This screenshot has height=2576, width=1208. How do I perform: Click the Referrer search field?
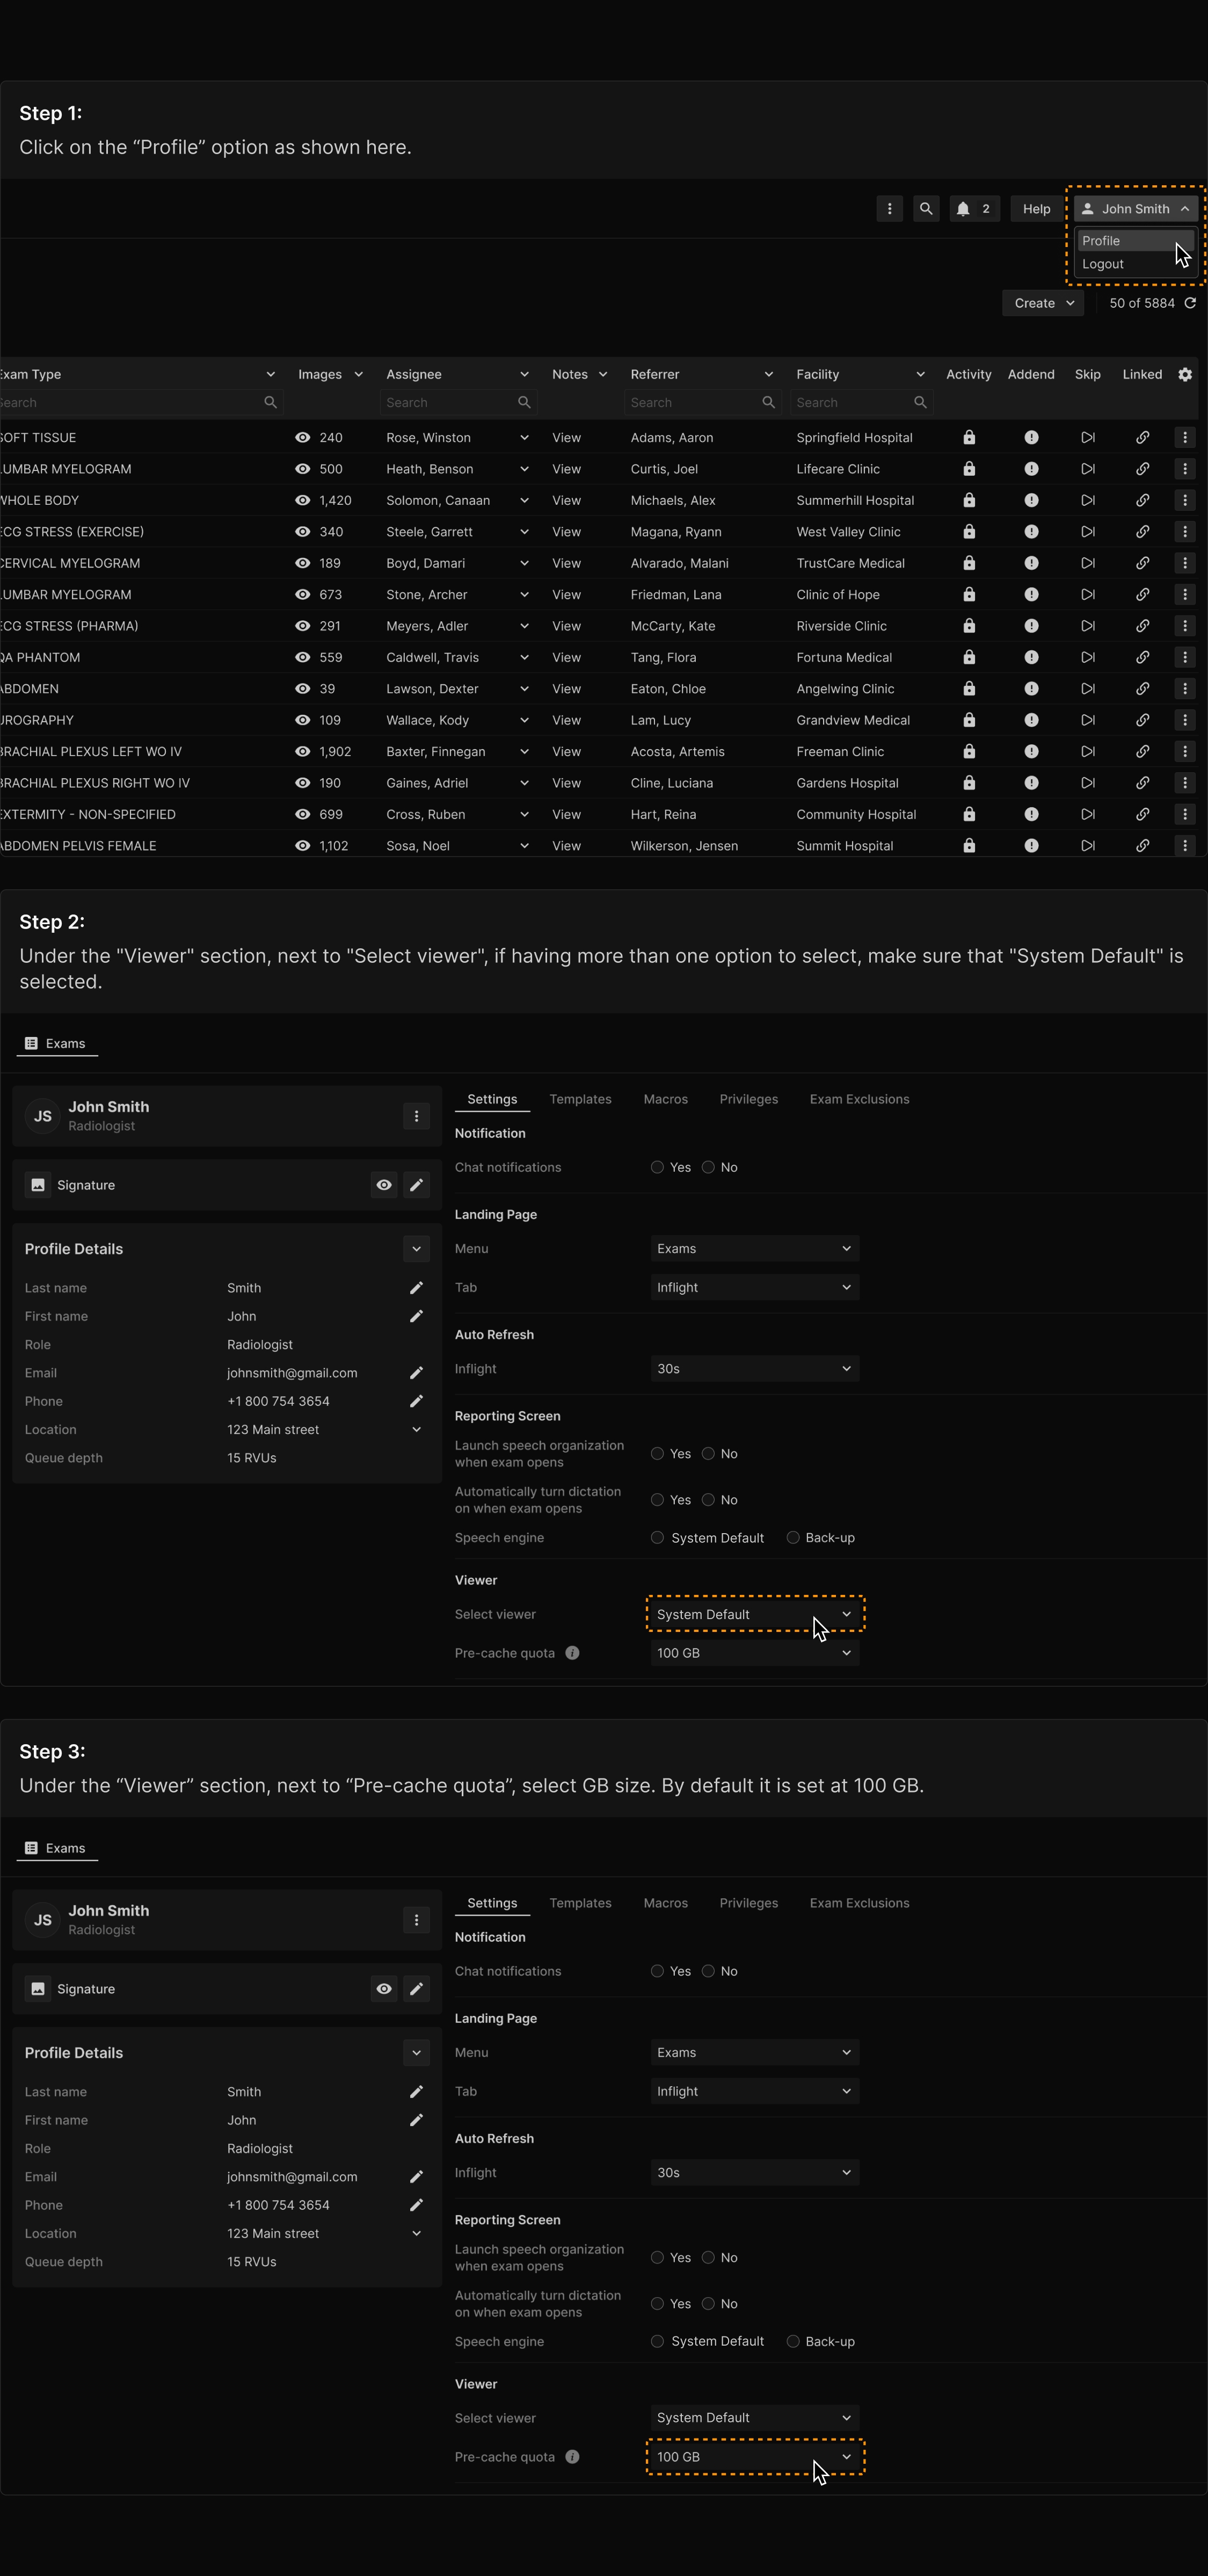pos(703,402)
